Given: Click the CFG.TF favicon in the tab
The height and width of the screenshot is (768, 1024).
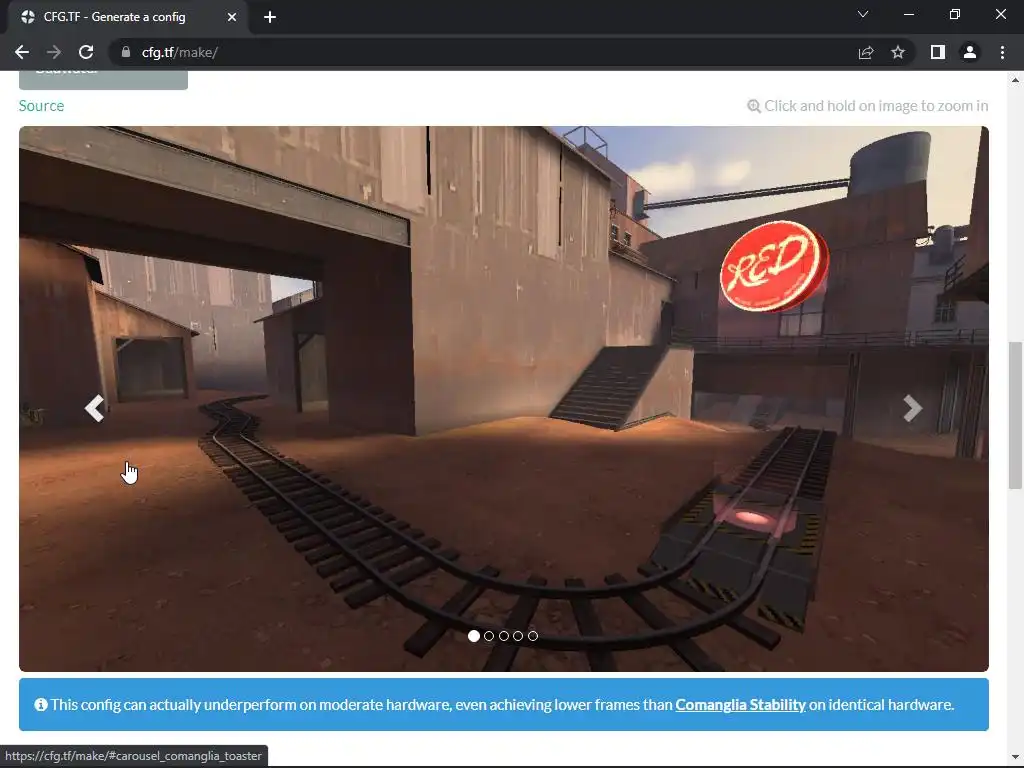Looking at the screenshot, I should pyautogui.click(x=27, y=17).
